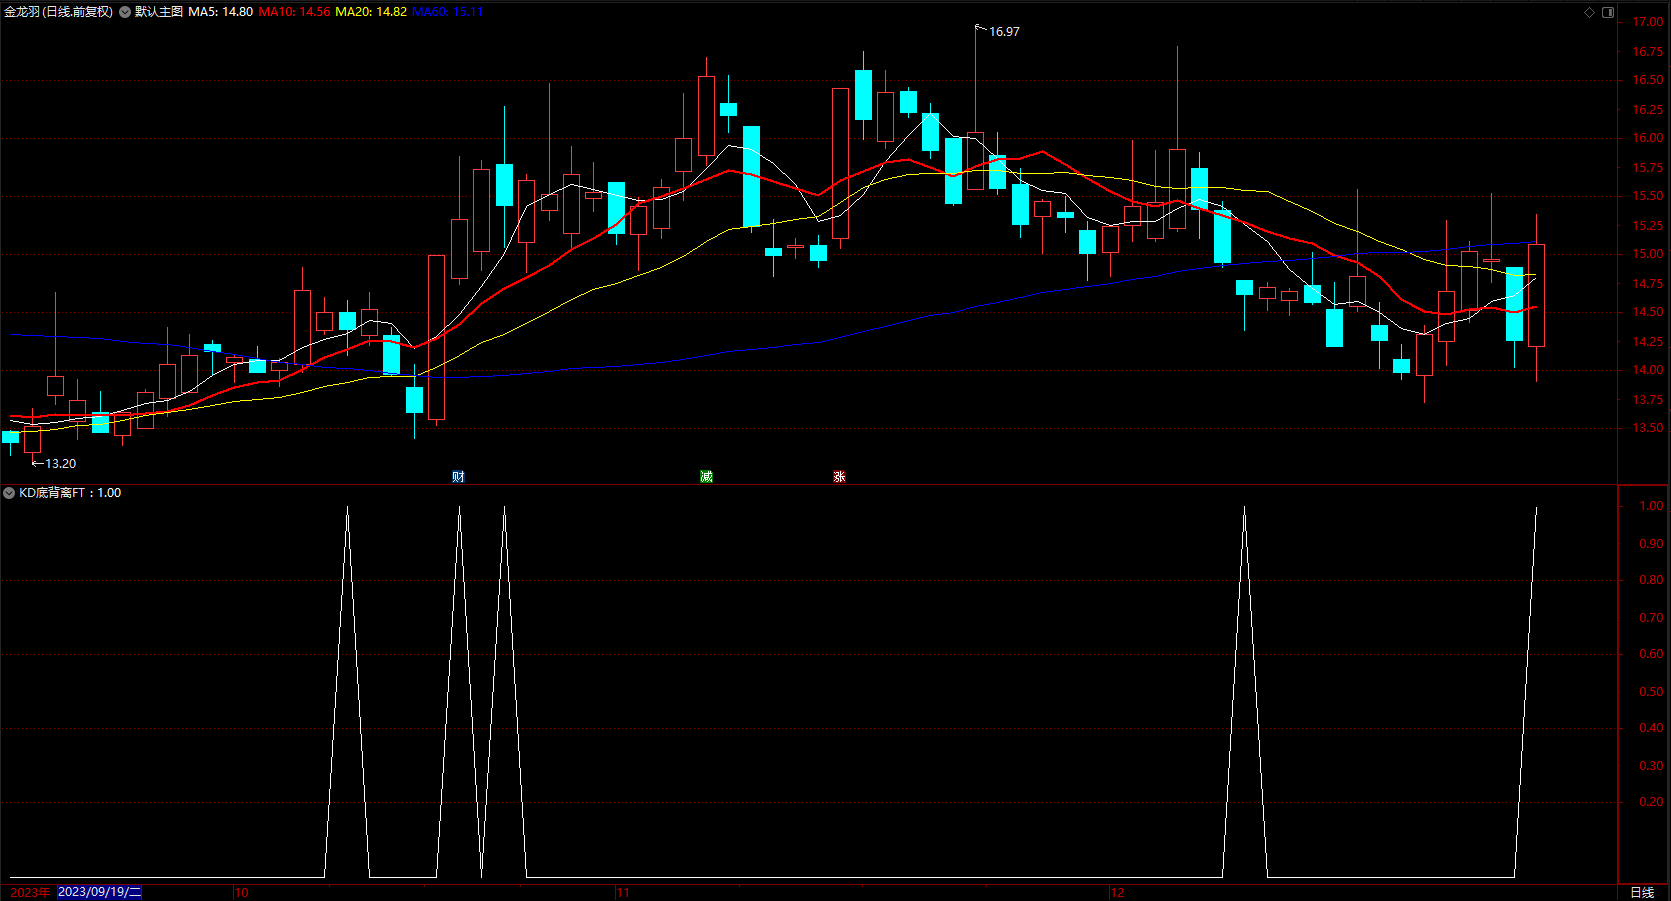Open the dropdown beside 默认主图
This screenshot has height=901, width=1671.
[x=125, y=12]
